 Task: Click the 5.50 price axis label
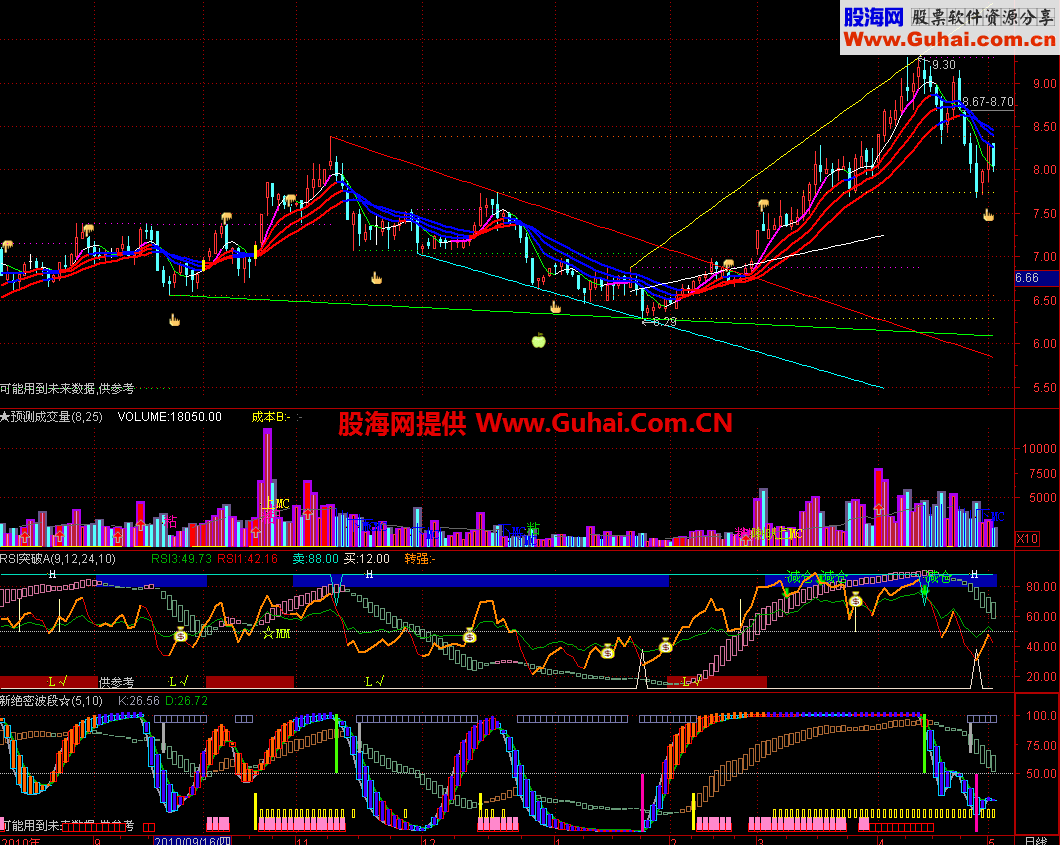coord(1044,388)
